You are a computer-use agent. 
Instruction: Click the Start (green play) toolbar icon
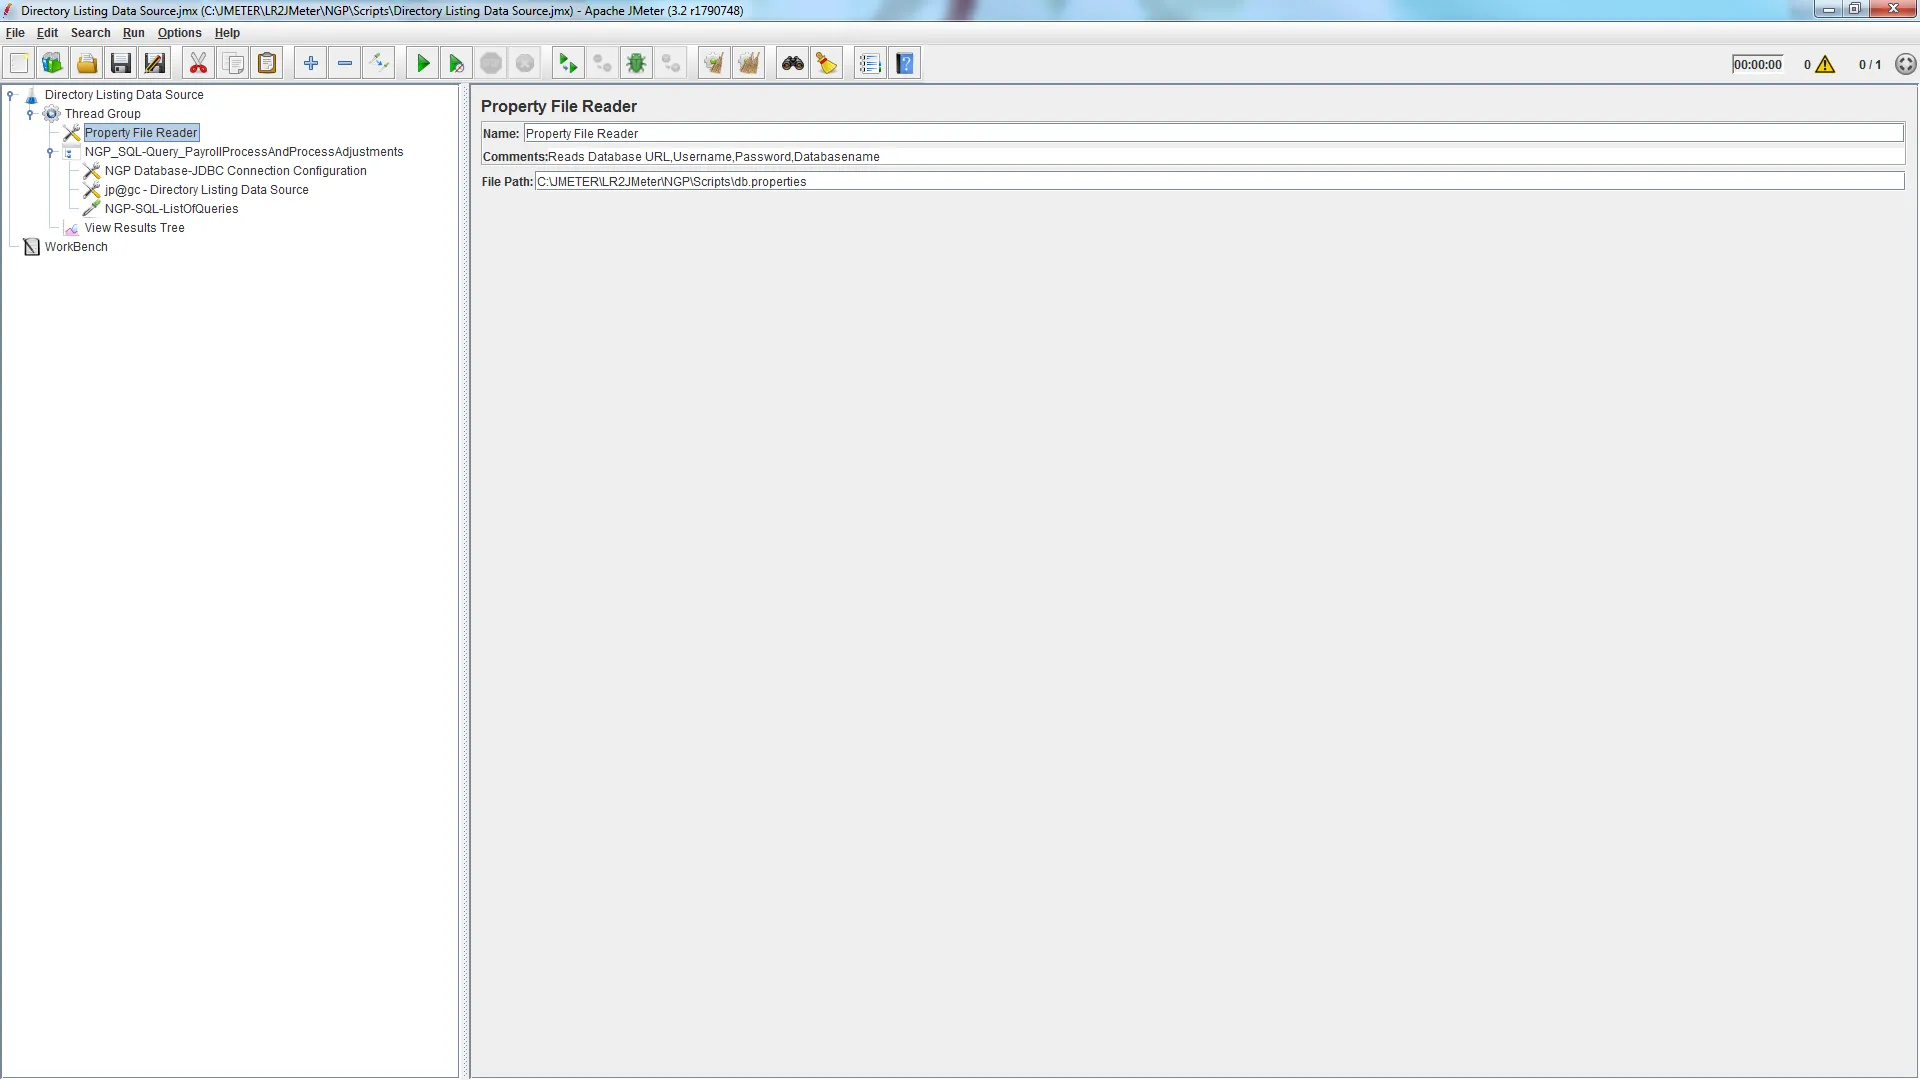[x=423, y=64]
